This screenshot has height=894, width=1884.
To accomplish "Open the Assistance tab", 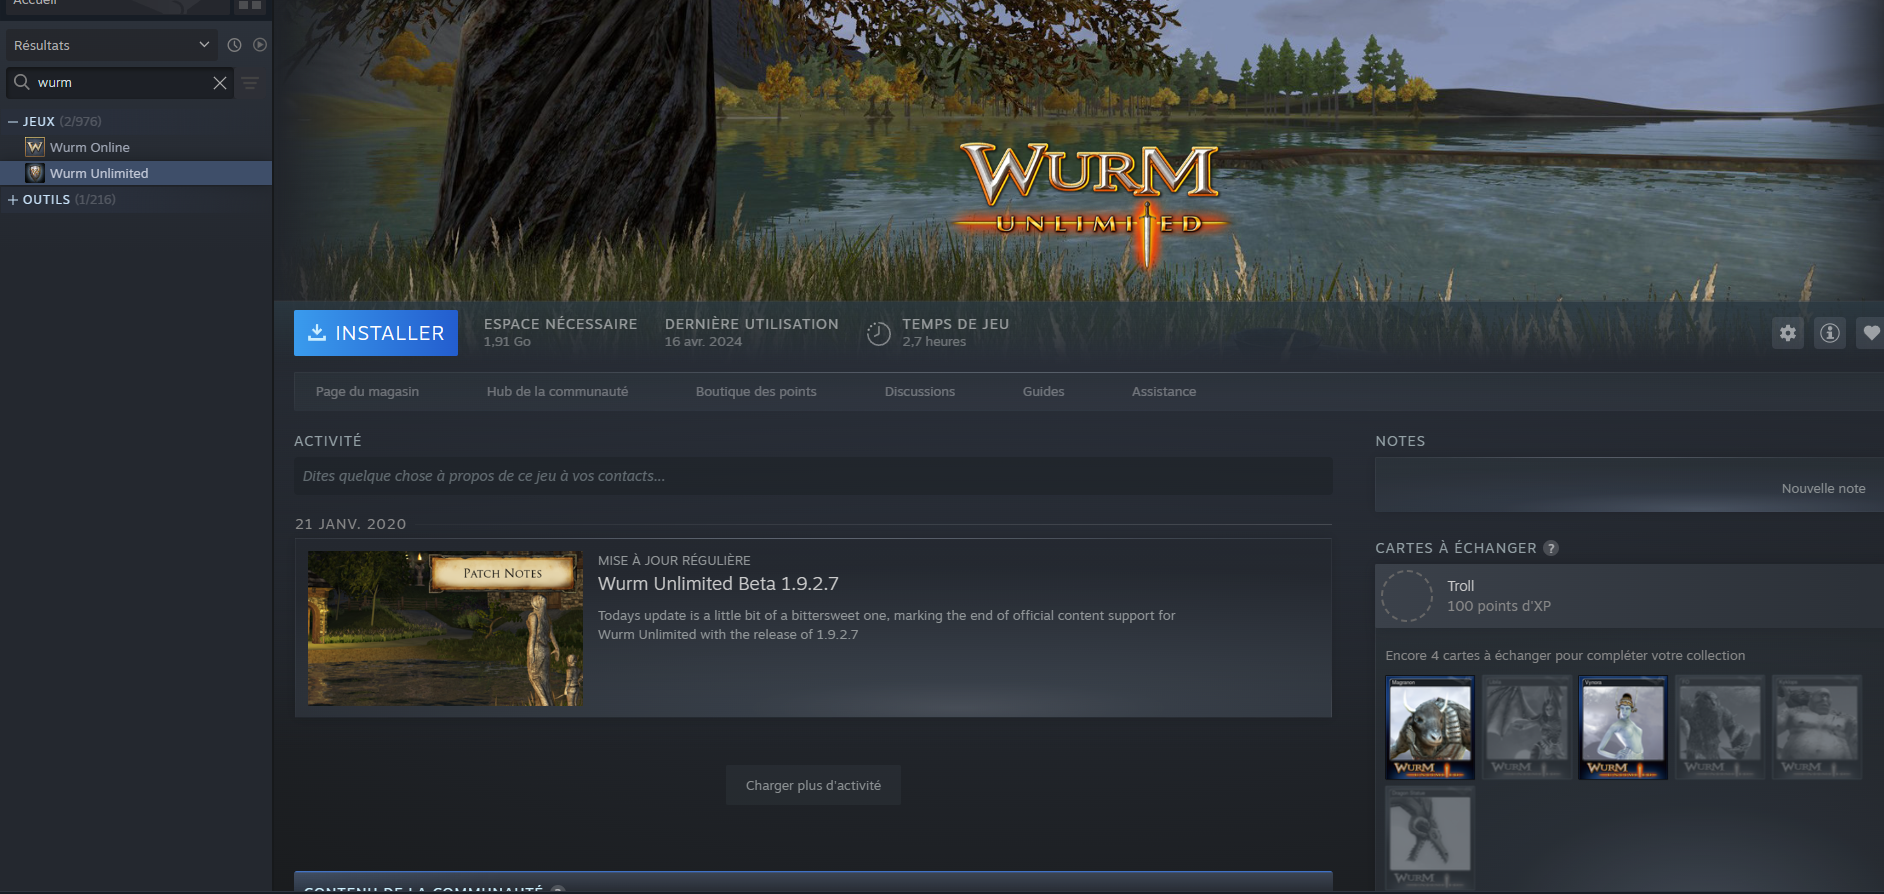I will [x=1164, y=391].
